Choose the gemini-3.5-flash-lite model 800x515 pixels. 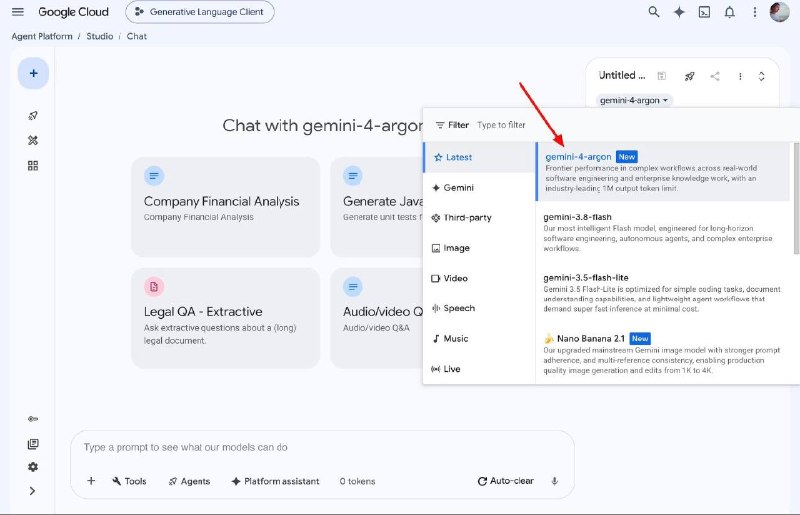pos(662,293)
